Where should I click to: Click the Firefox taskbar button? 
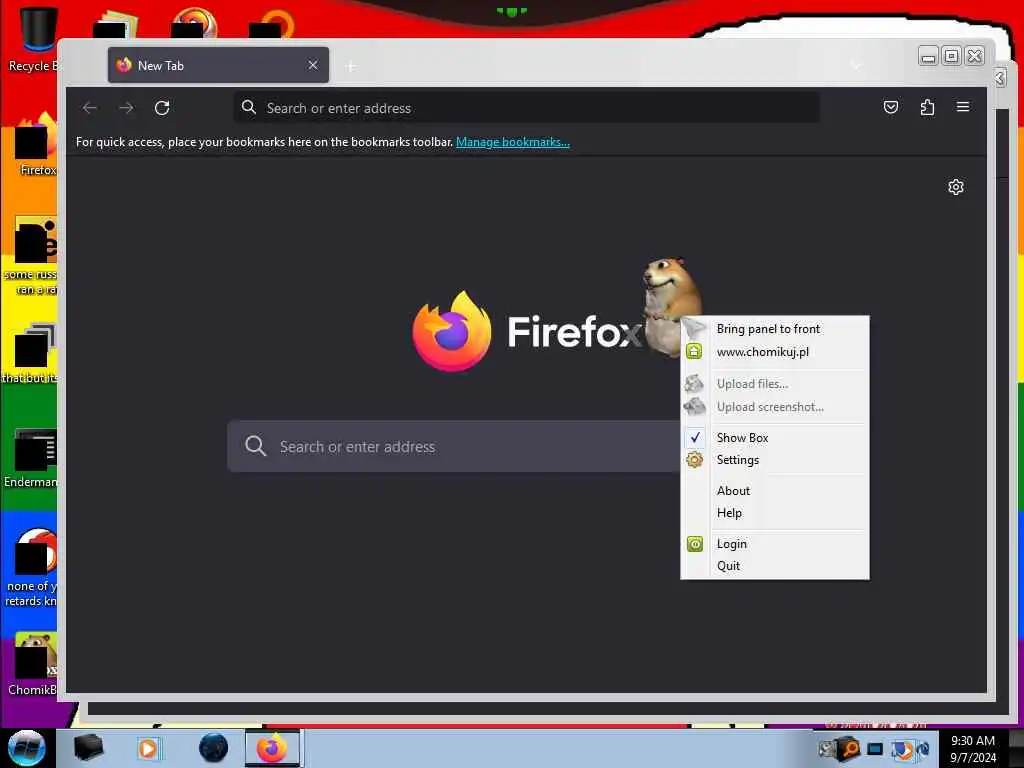coord(272,748)
